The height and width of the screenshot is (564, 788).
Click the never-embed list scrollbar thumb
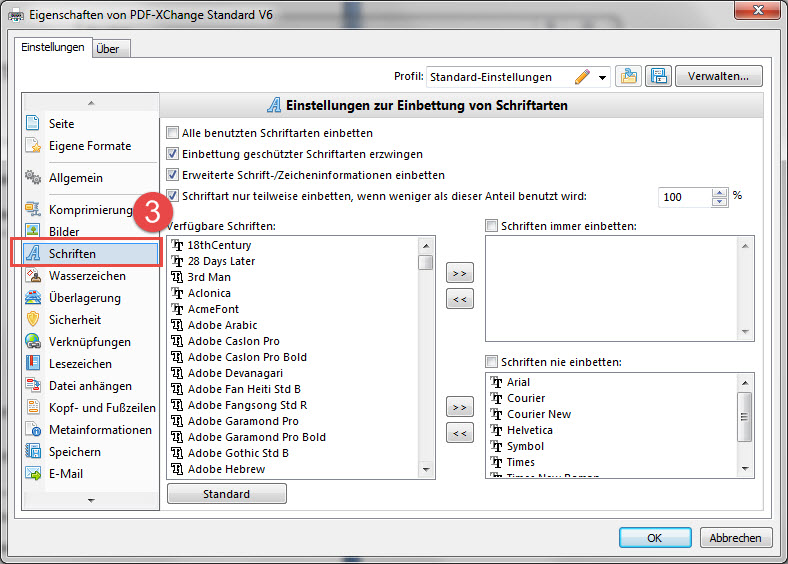745,417
